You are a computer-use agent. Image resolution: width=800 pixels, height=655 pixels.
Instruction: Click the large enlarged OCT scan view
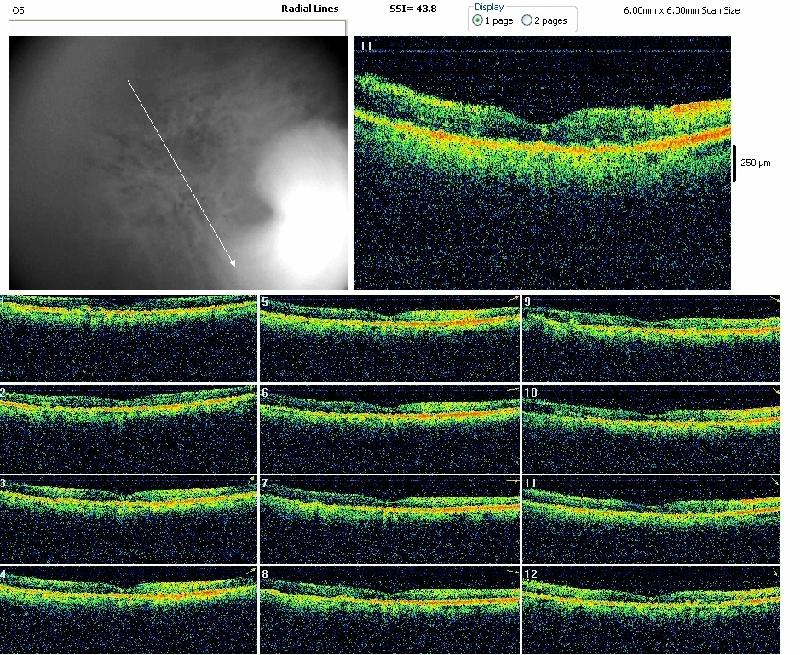point(542,165)
